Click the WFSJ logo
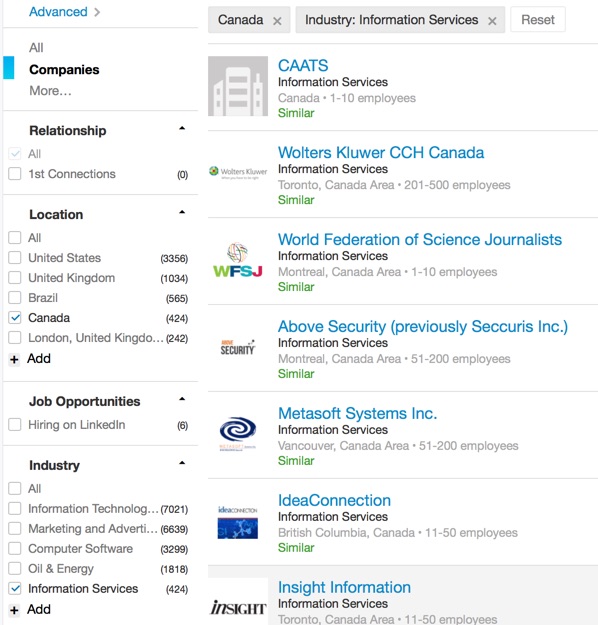The width and height of the screenshot is (598, 625). click(238, 260)
